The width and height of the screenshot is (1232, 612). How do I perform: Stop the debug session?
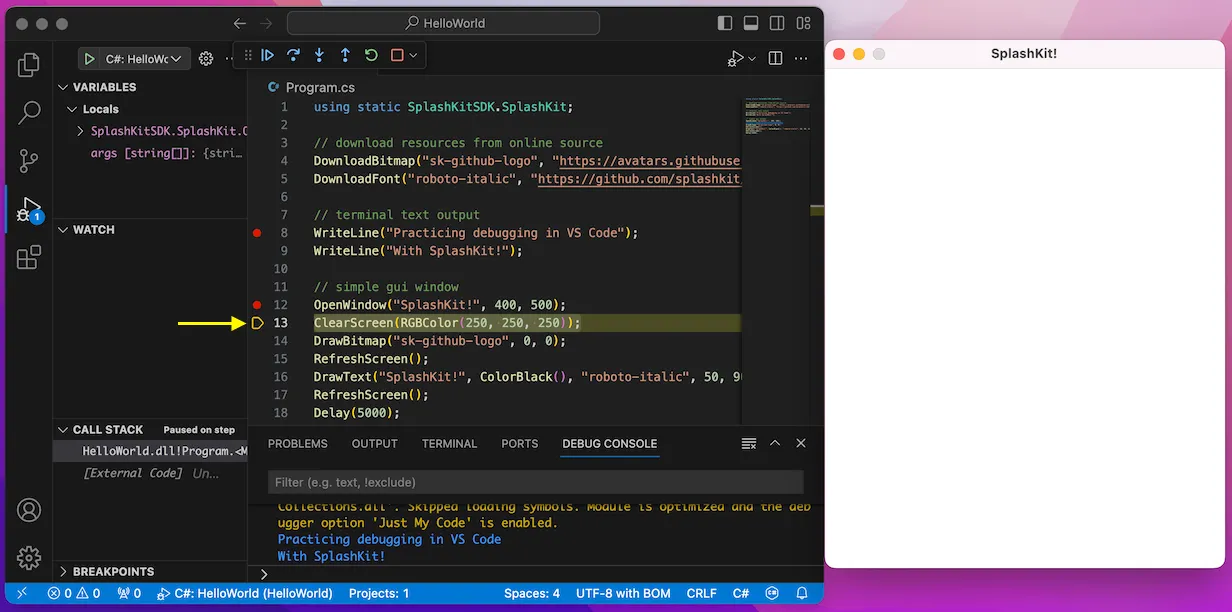point(397,56)
